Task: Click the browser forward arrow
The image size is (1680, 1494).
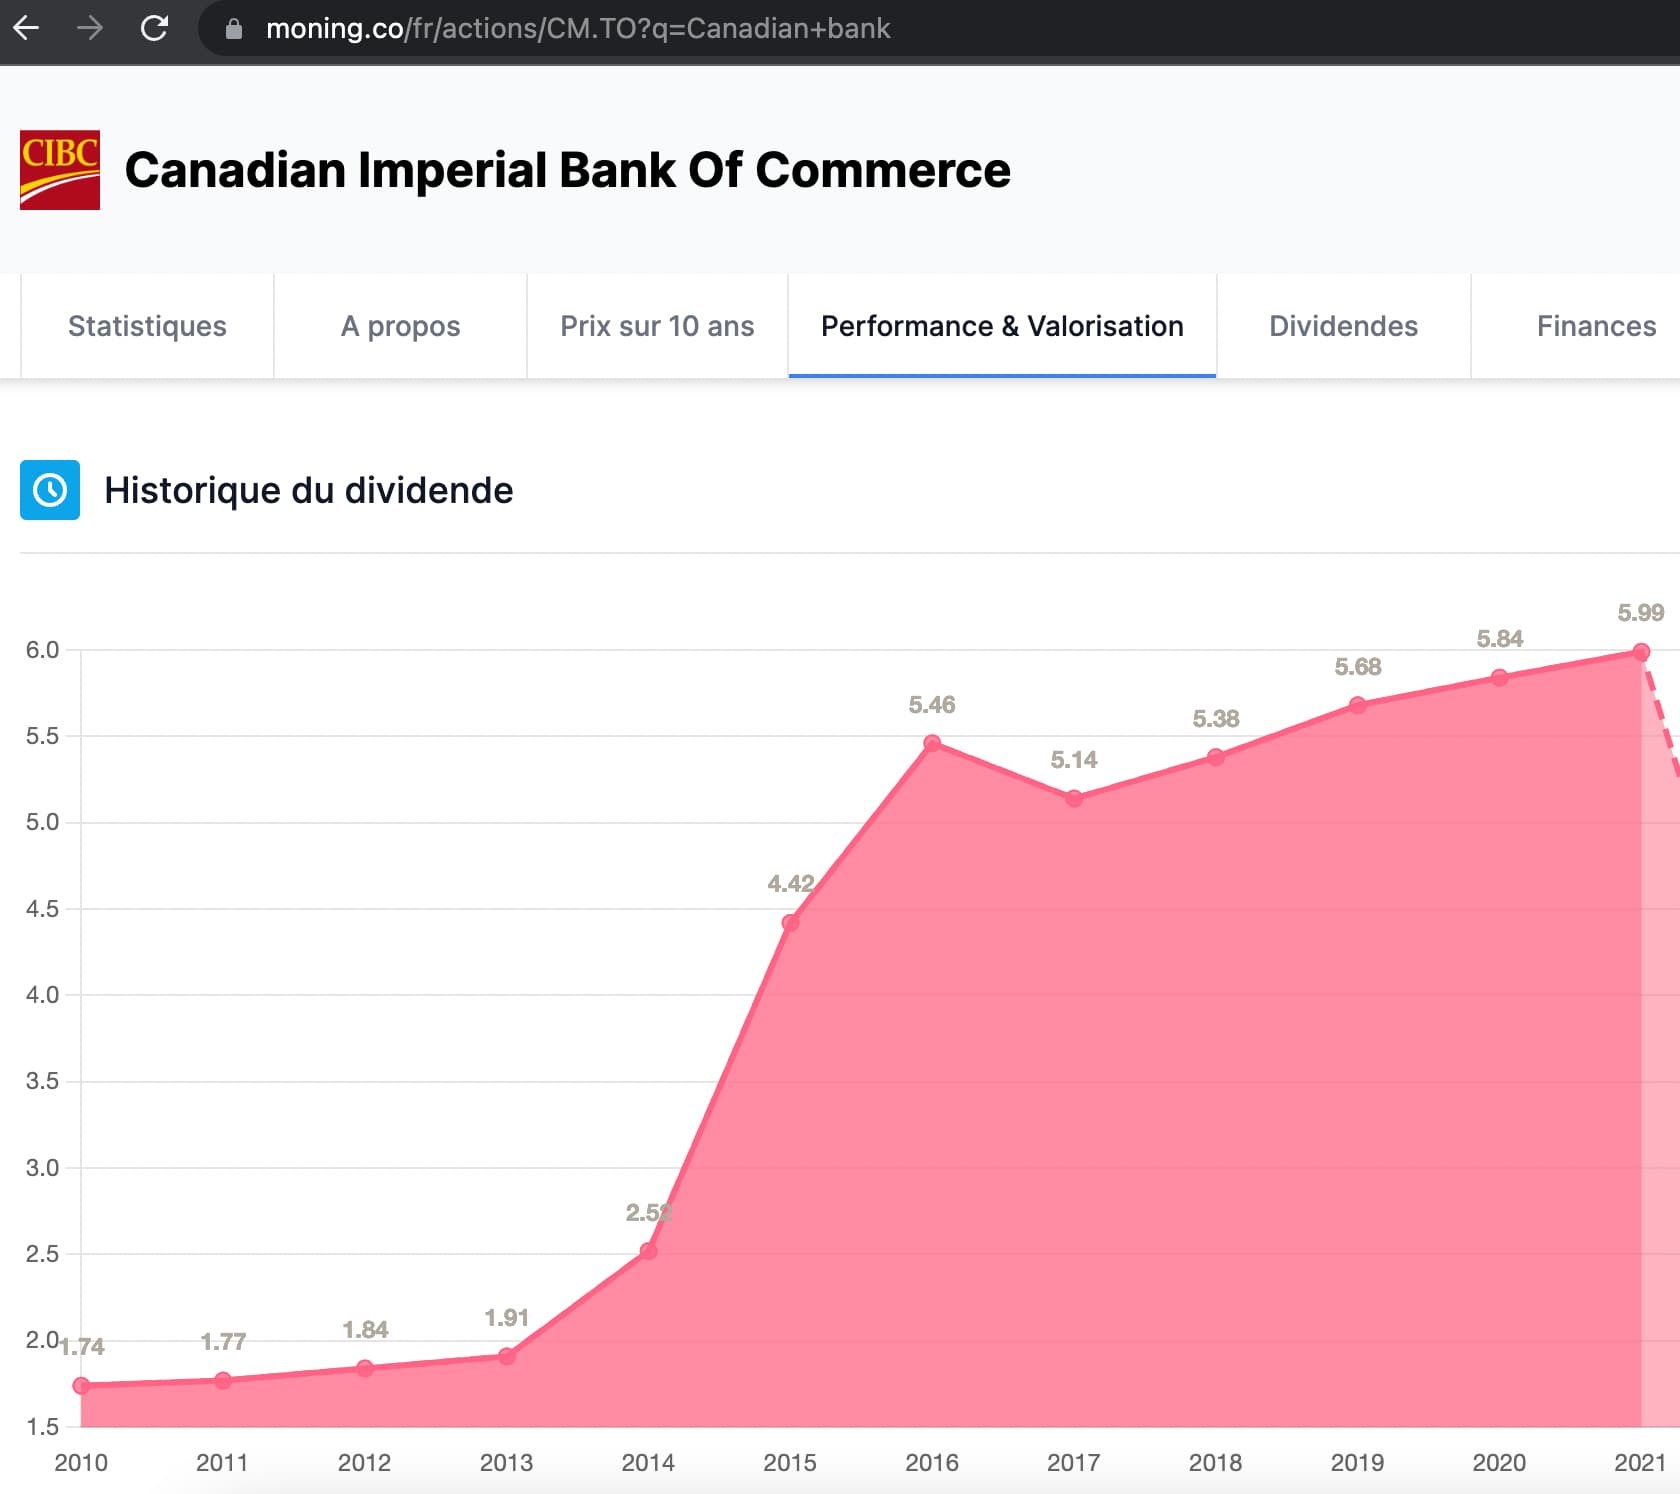Action: point(90,28)
